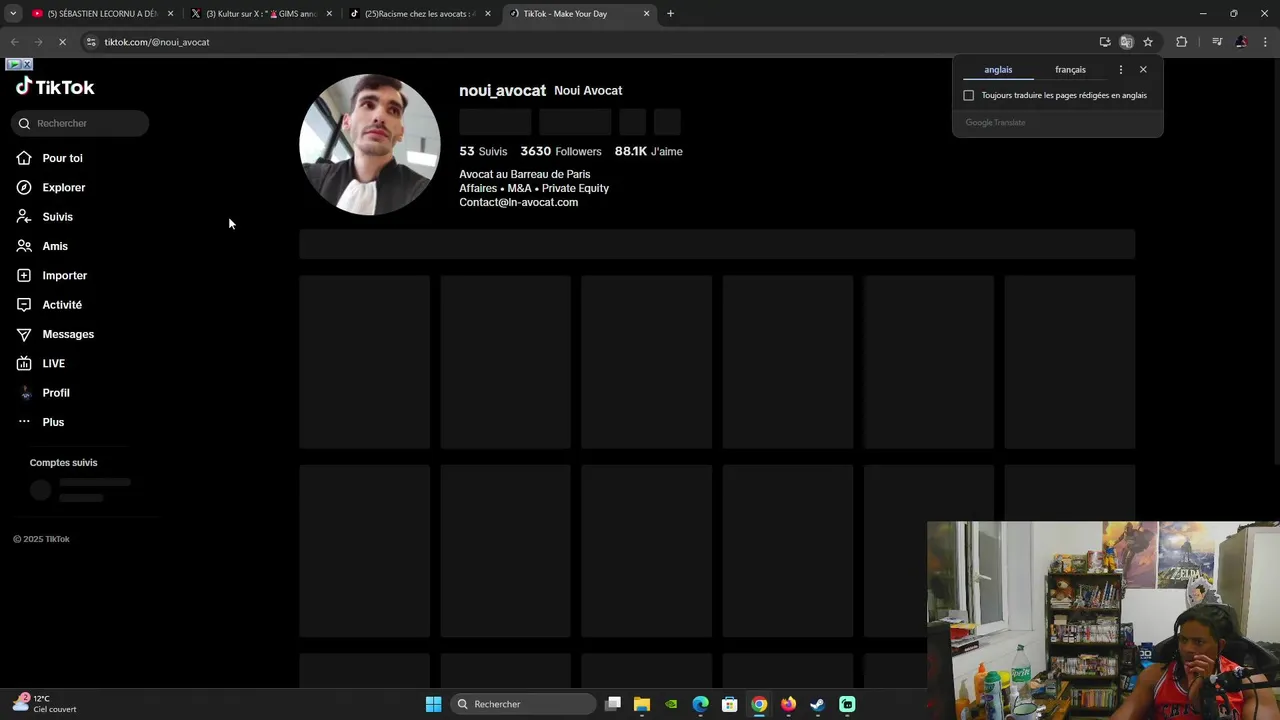Screen dimensions: 1280x720
Task: Click the TikTok logo
Action: (x=55, y=87)
